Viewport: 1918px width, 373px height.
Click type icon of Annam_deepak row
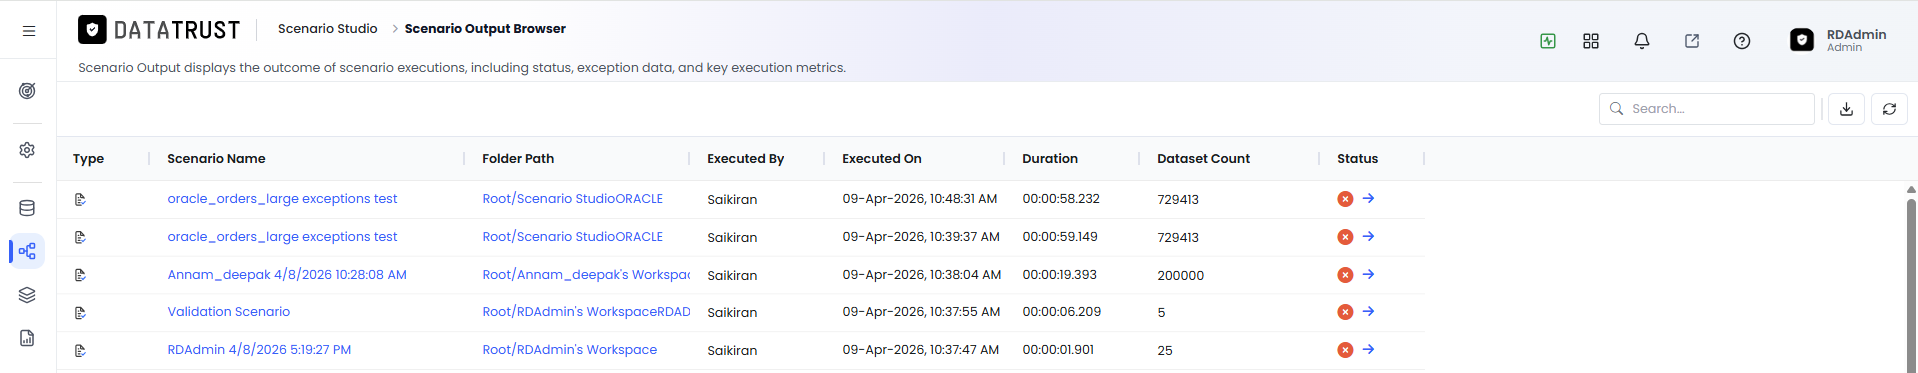[x=80, y=275]
